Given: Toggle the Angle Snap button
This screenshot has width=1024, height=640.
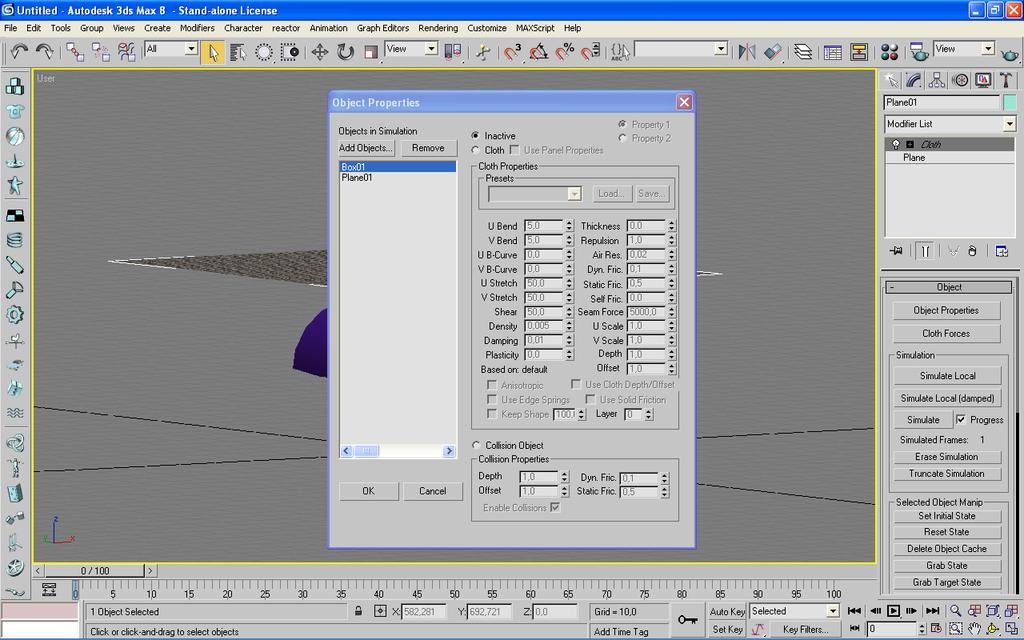Looking at the screenshot, I should tap(538, 52).
